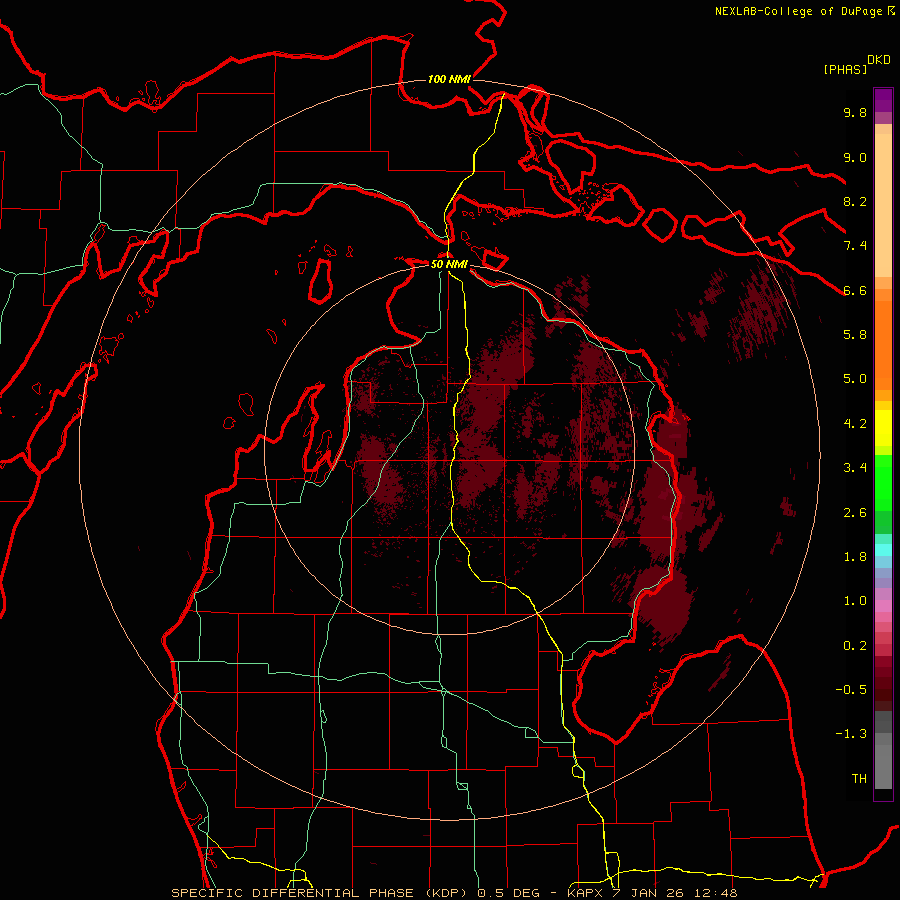Click the 100 NMI range ring label
900x900 pixels.
(x=449, y=79)
